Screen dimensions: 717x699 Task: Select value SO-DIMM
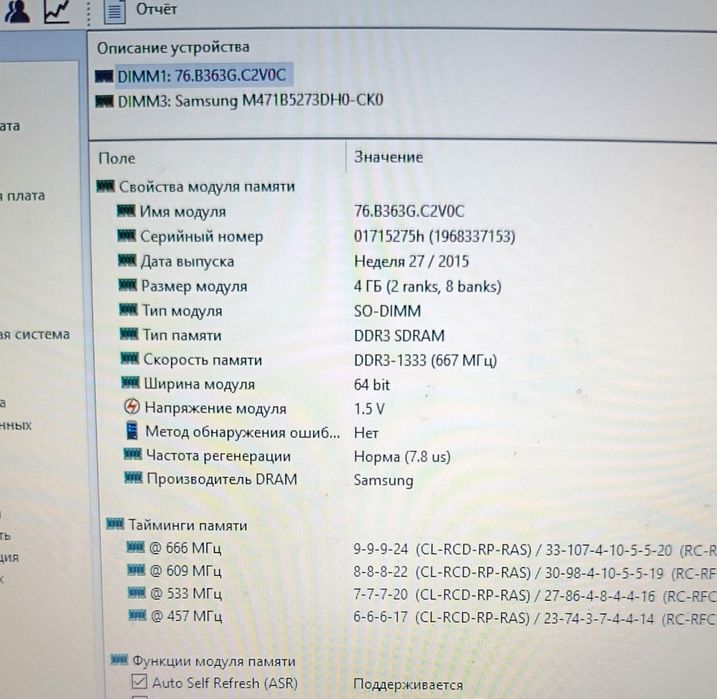[x=387, y=311]
